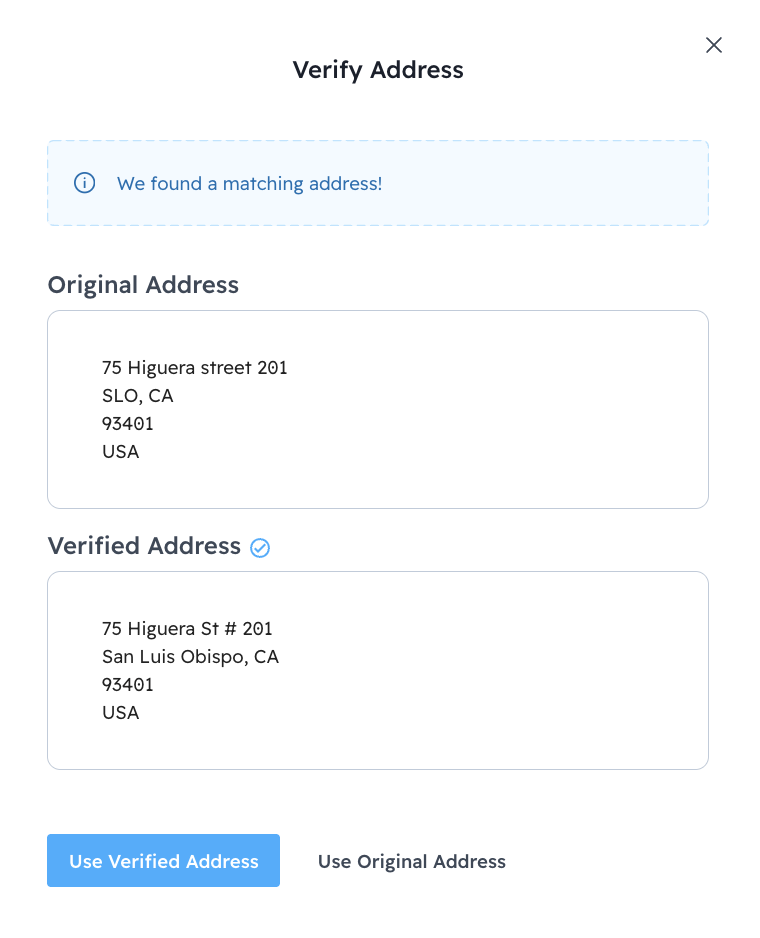The height and width of the screenshot is (938, 760).
Task: Click the Verify Address dialog title
Action: coord(378,70)
